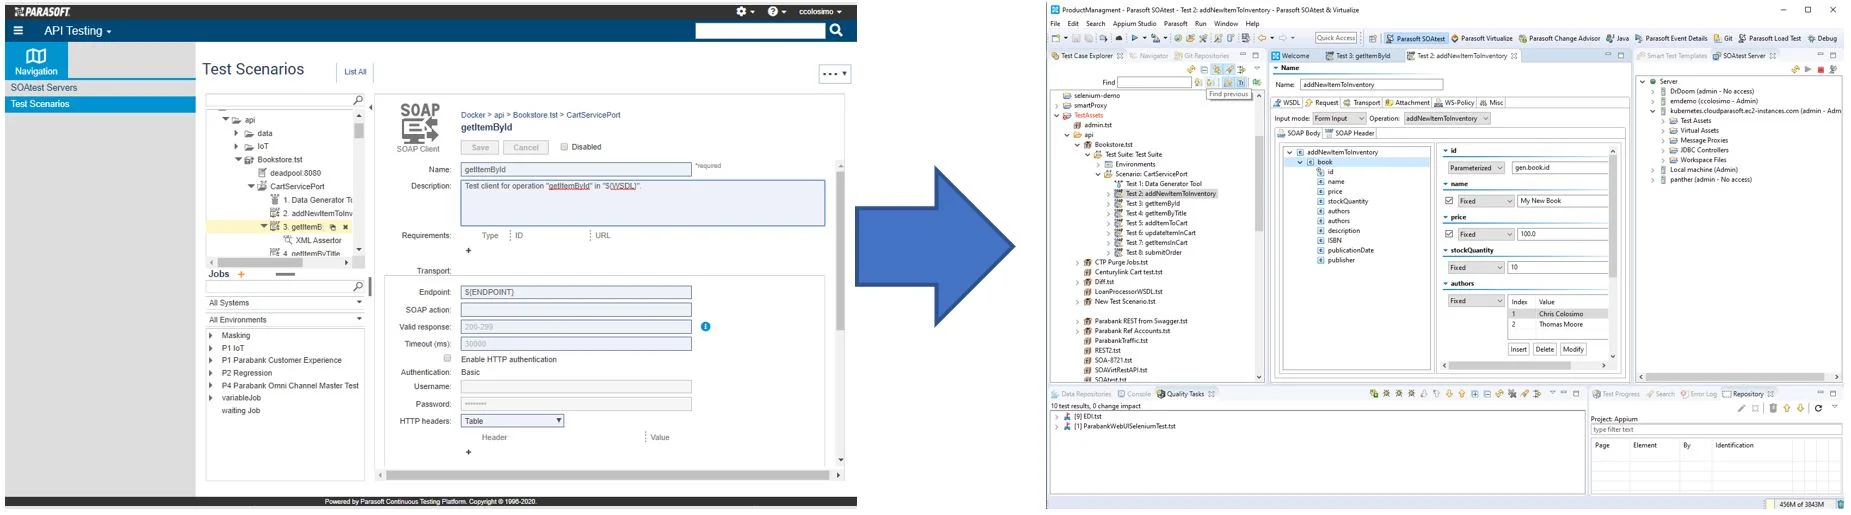Click the Run arrow in SOAtest toolbar
This screenshot has width=1851, height=515.
(x=1135, y=38)
